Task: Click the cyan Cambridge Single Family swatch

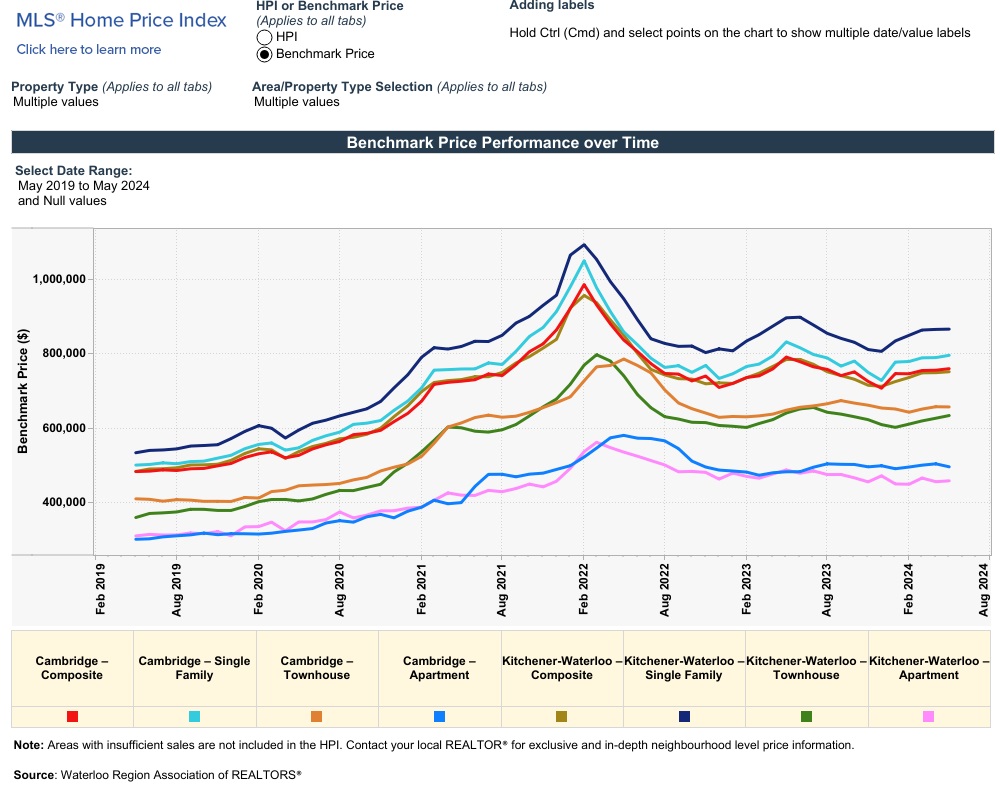Action: tap(194, 717)
